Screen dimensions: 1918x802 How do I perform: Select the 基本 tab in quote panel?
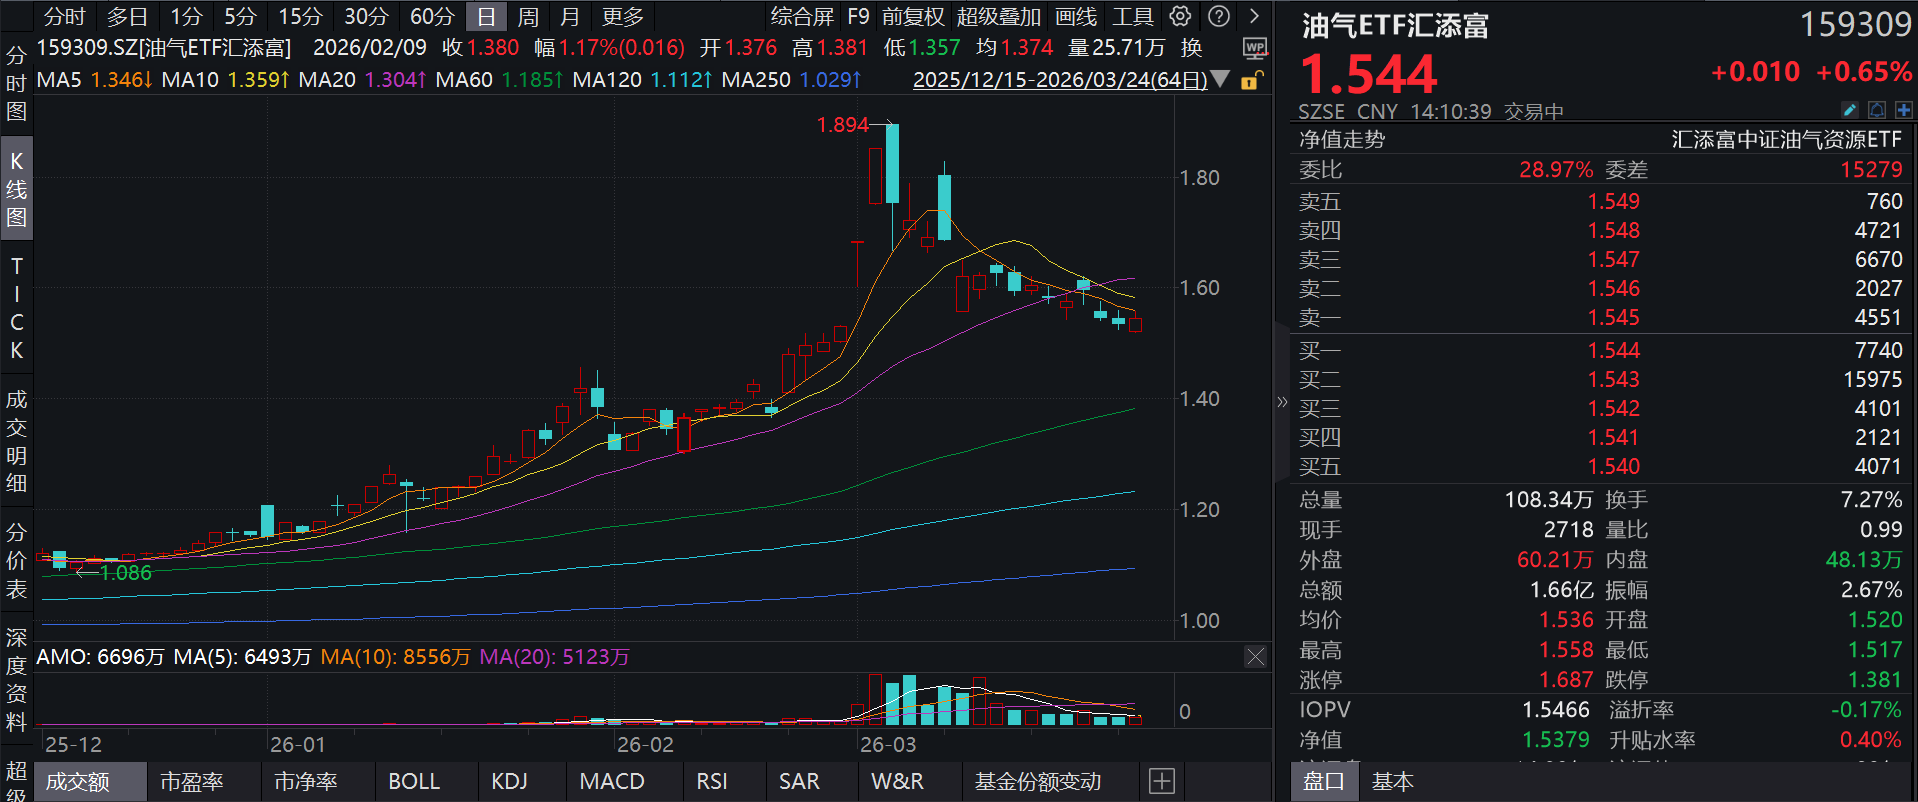pos(1391,781)
